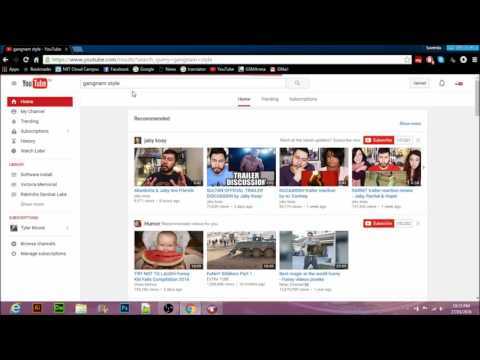Open the YouTube bookmark
Image resolution: width=480 pixels, height=360 pixels.
(x=222, y=69)
